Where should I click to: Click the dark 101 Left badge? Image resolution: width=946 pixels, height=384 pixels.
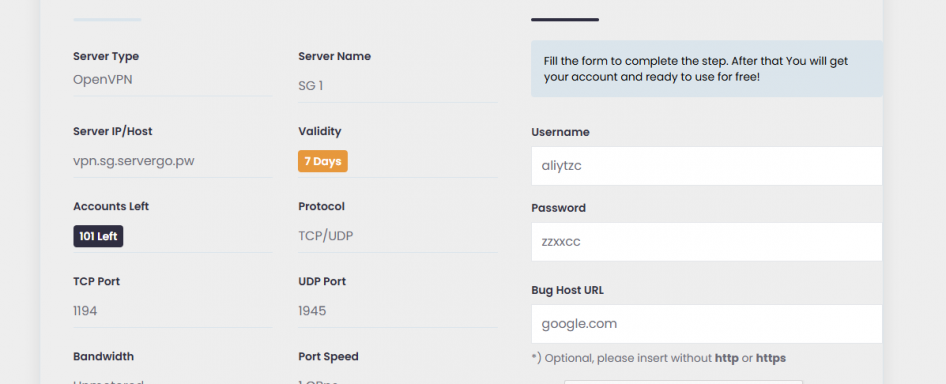(98, 237)
